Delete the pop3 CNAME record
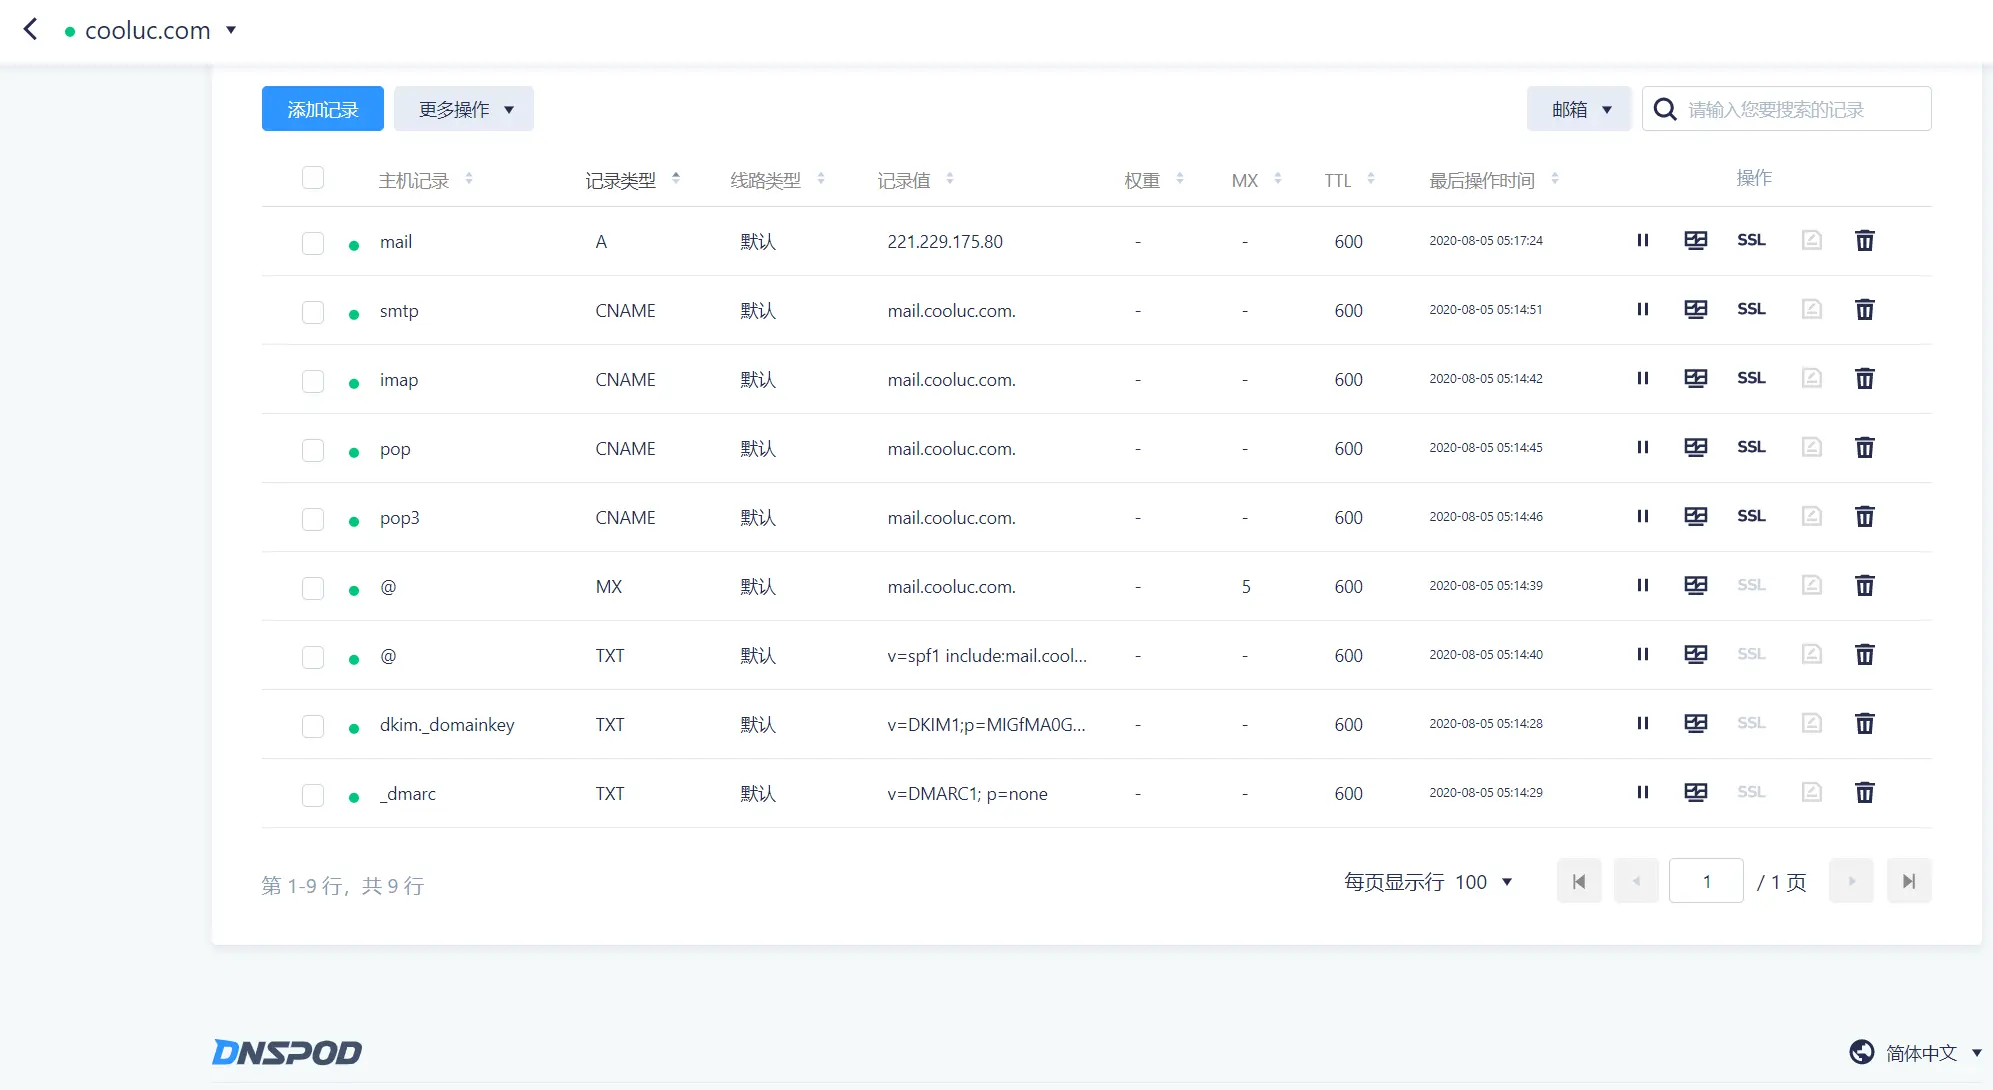This screenshot has width=1993, height=1090. [1865, 516]
